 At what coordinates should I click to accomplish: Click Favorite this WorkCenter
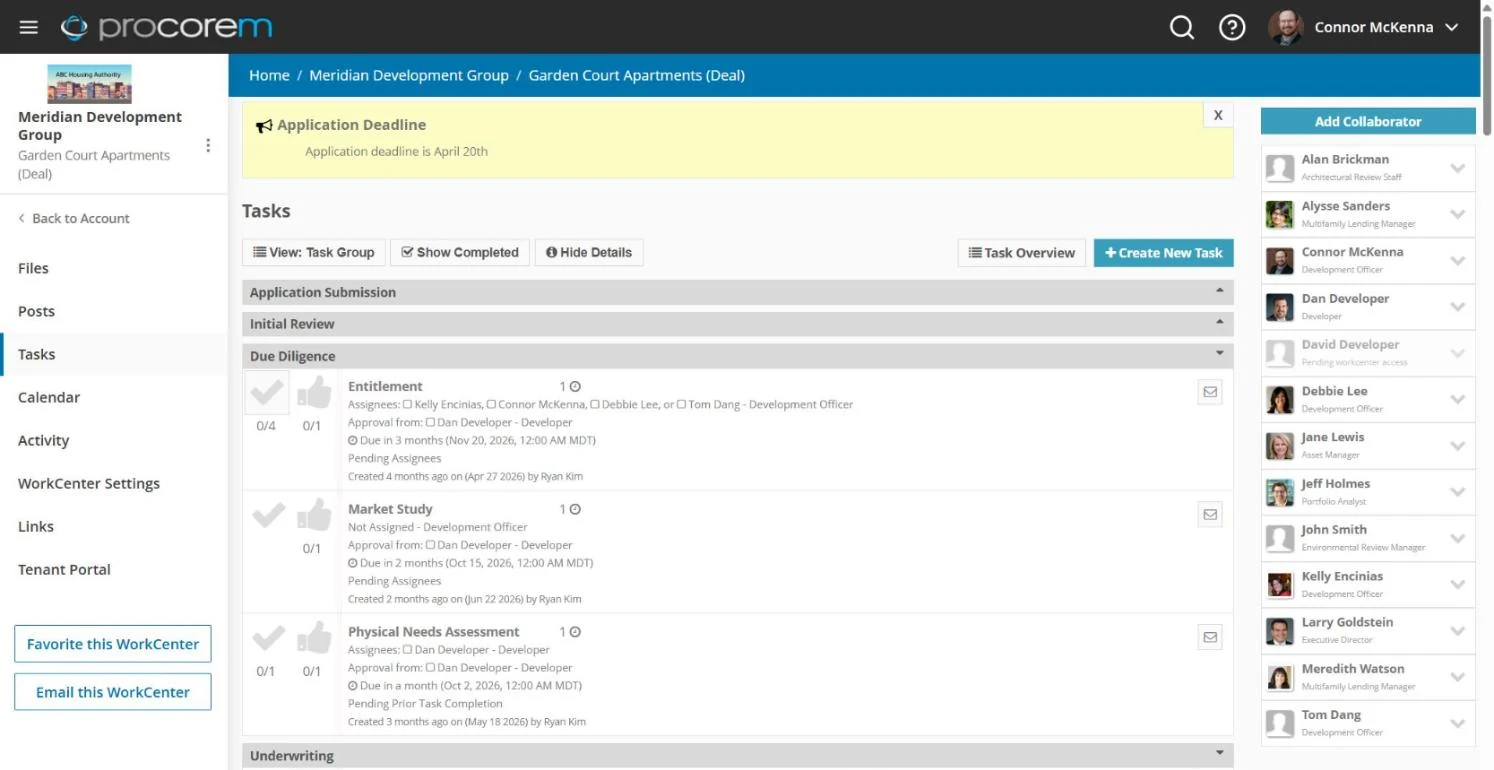coord(113,644)
